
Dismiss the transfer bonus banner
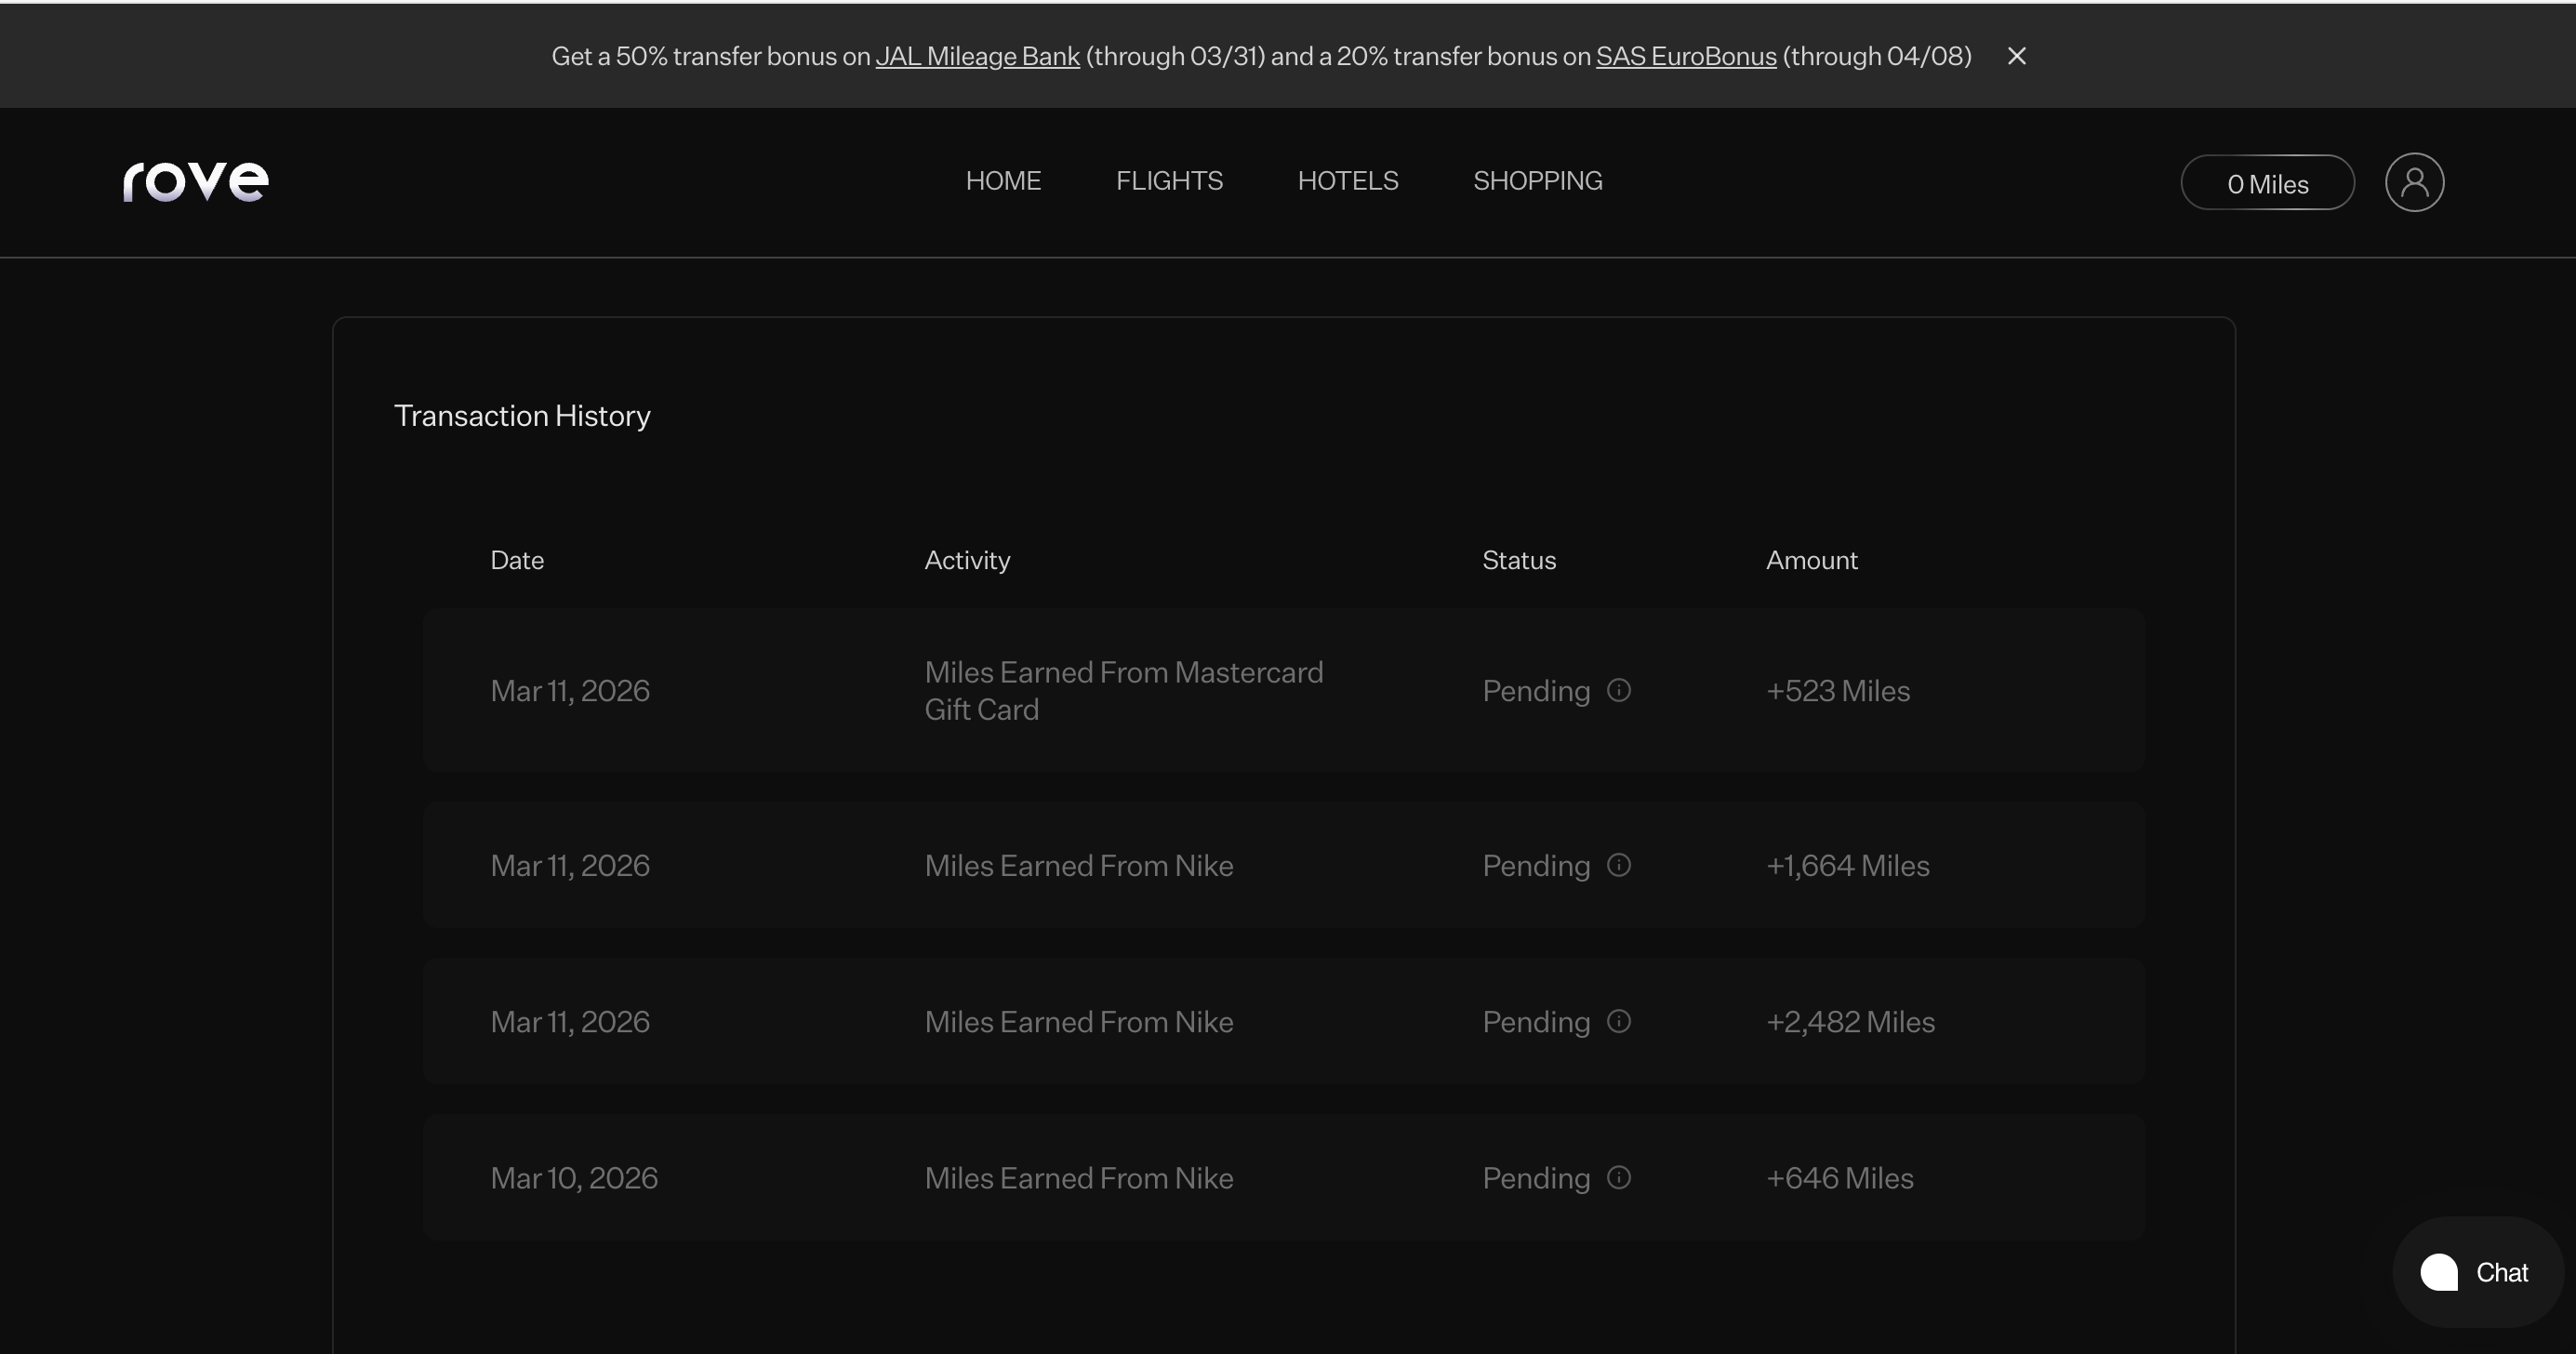tap(2016, 57)
